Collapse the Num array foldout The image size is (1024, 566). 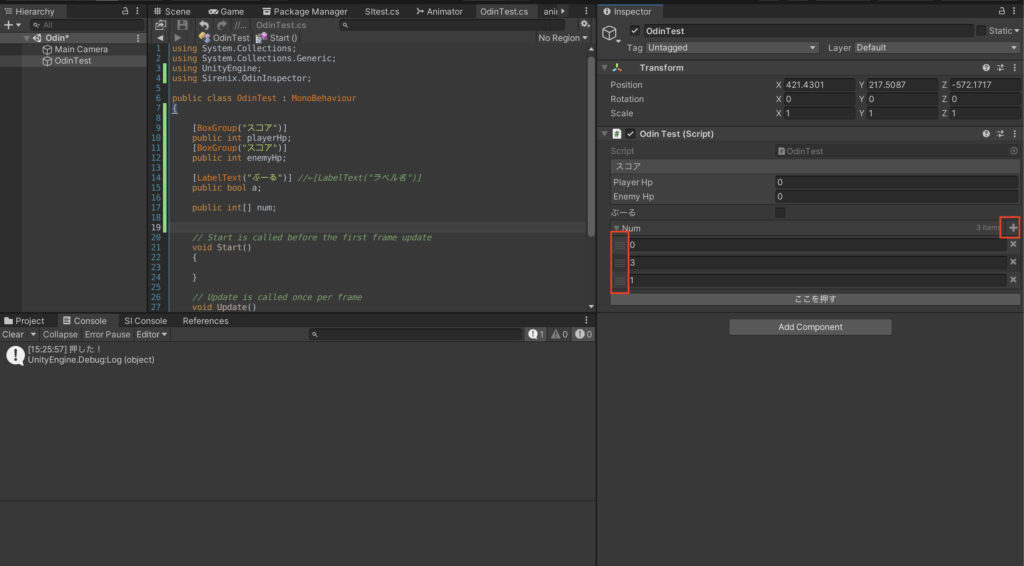(616, 228)
